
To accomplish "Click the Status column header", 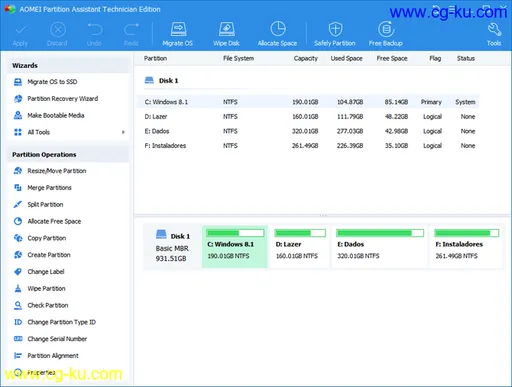I will (x=466, y=58).
